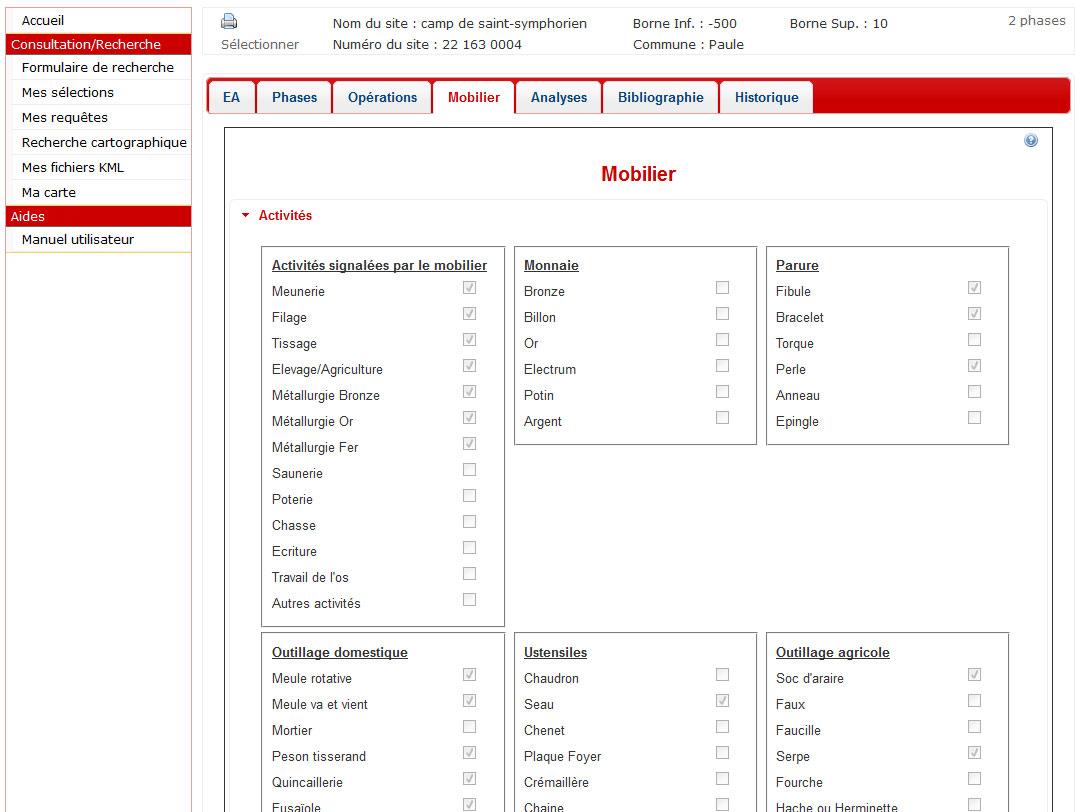Click the printer icon above Sélectionner
This screenshot has width=1075, height=812.
coord(229,21)
